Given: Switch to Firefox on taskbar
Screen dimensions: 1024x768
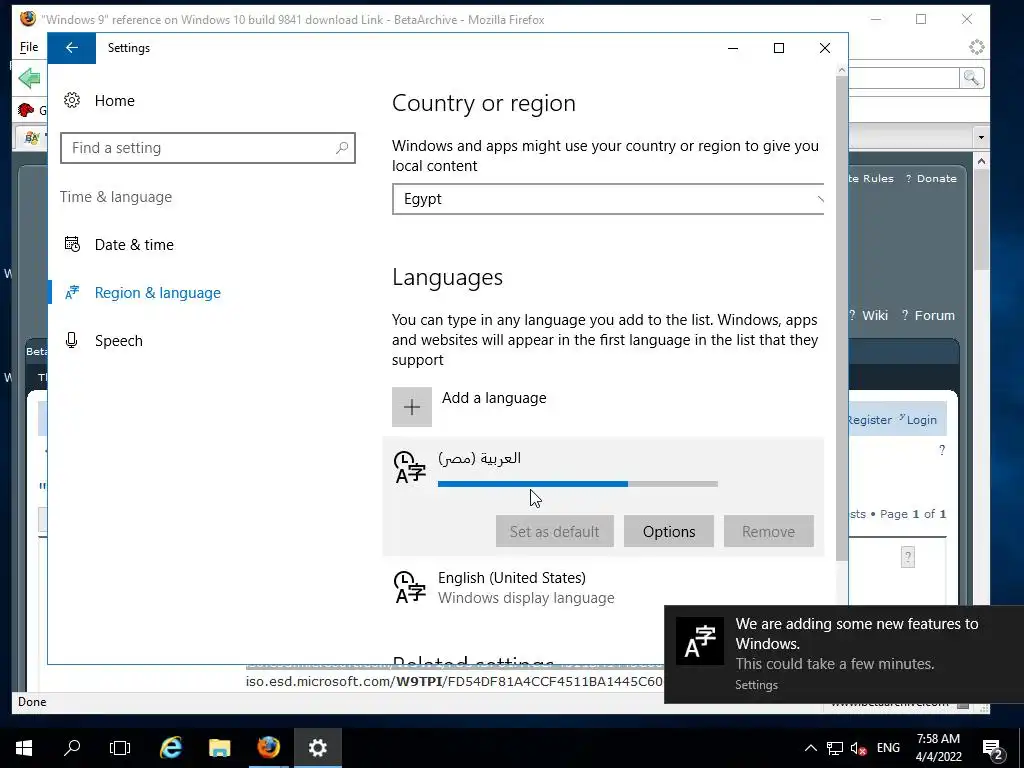Looking at the screenshot, I should point(268,748).
